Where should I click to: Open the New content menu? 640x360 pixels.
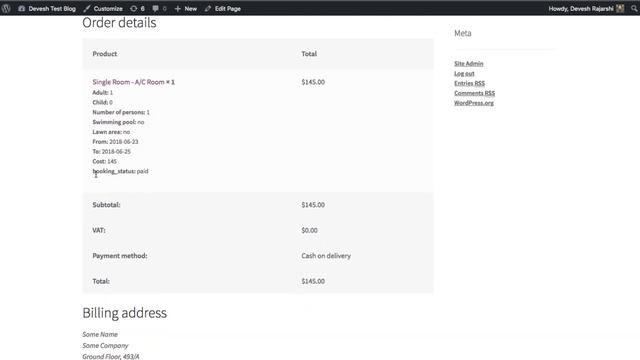click(x=186, y=9)
